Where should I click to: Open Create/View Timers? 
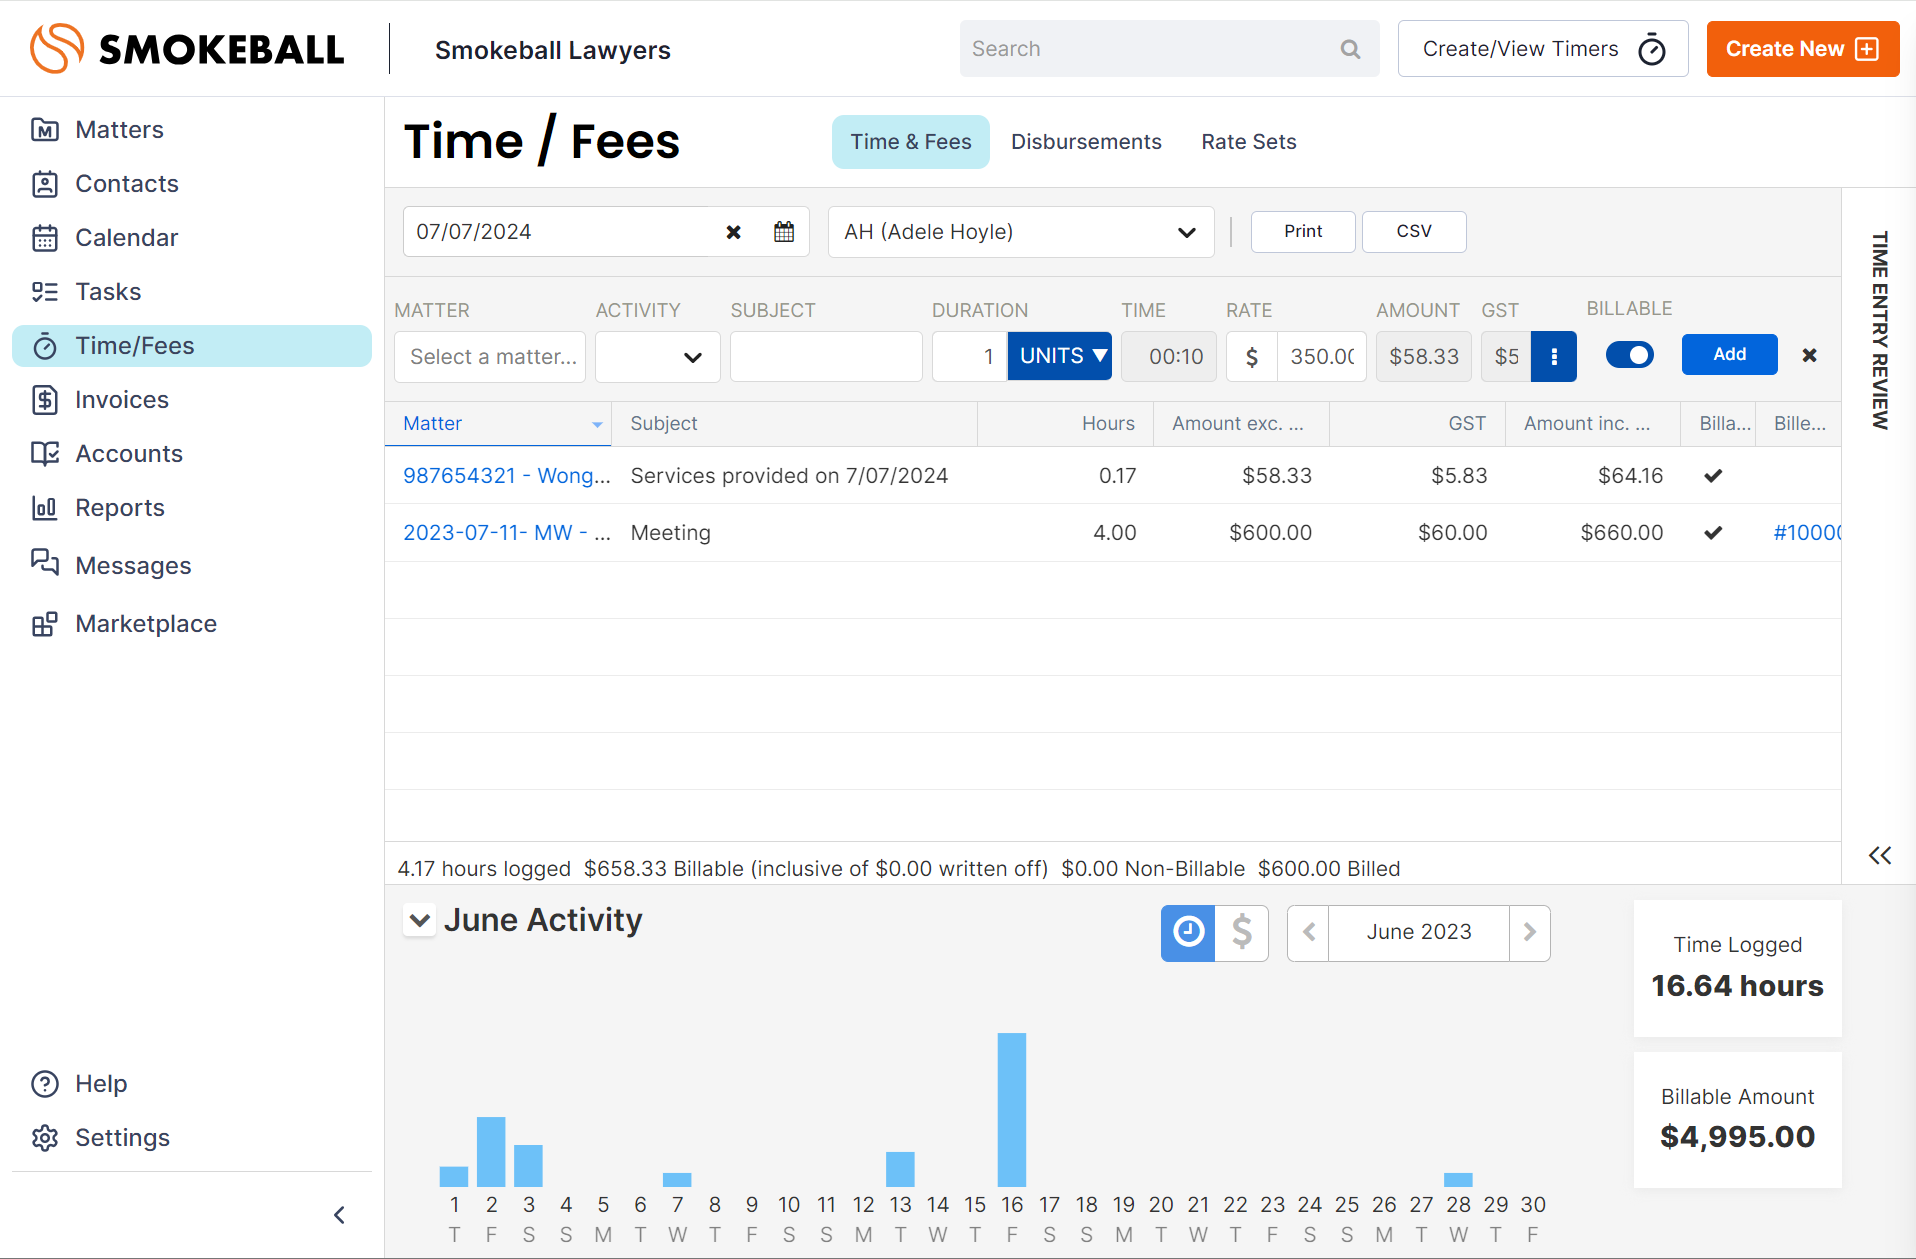1543,49
